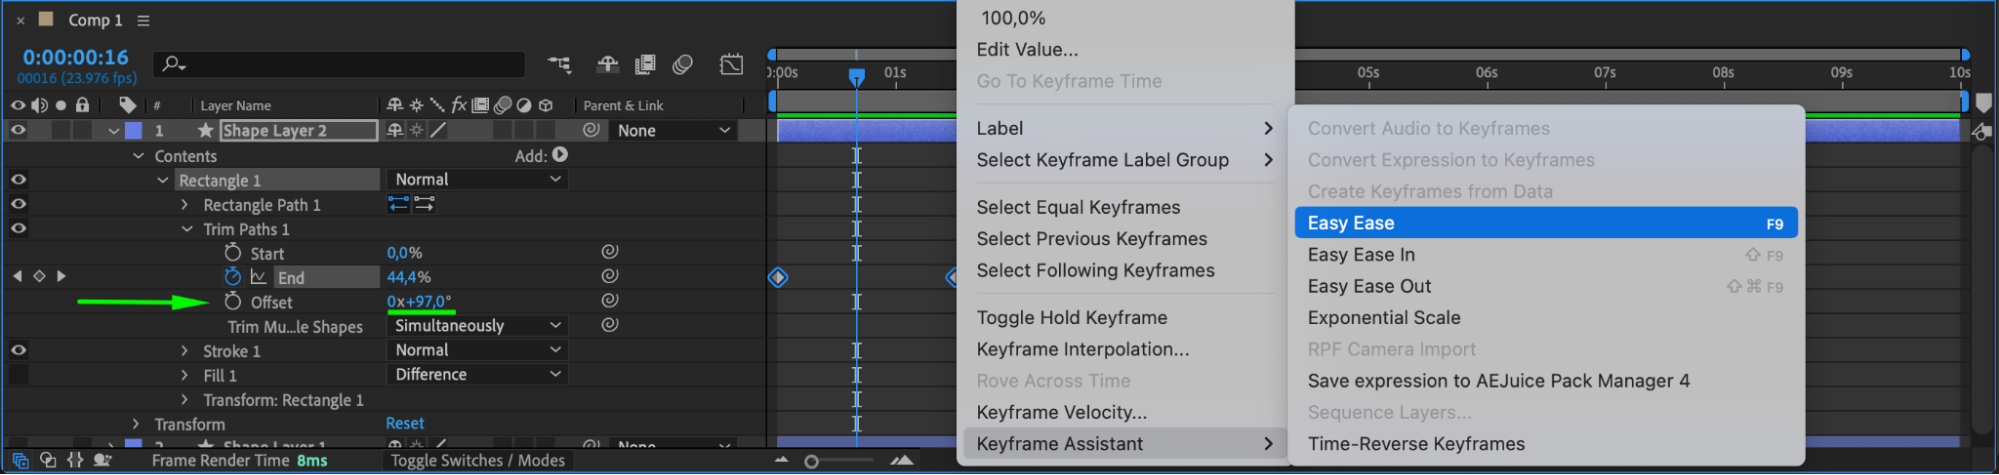
Task: Open the Graph Editor
Action: point(731,65)
